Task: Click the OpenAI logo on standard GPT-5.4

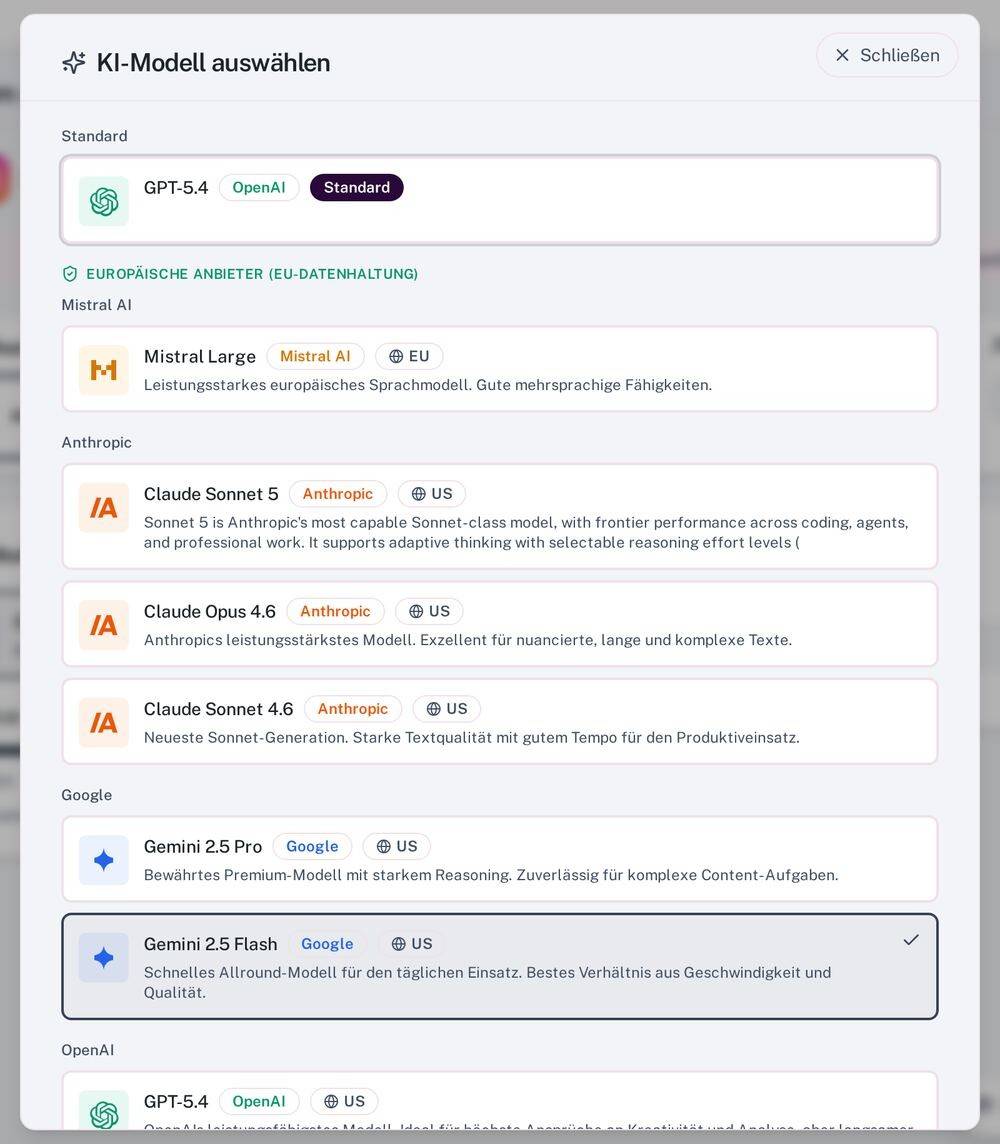Action: tap(104, 201)
